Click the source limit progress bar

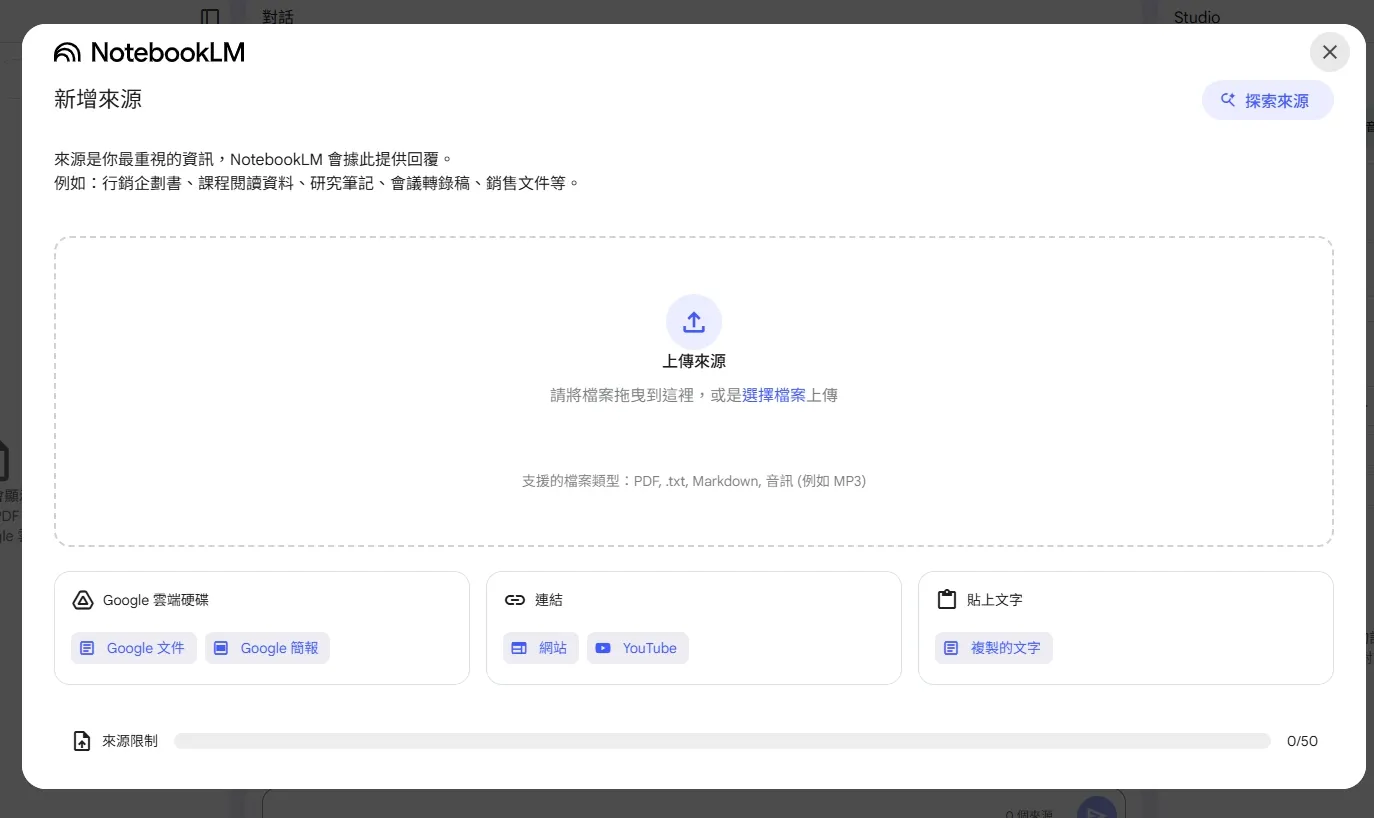[x=723, y=740]
